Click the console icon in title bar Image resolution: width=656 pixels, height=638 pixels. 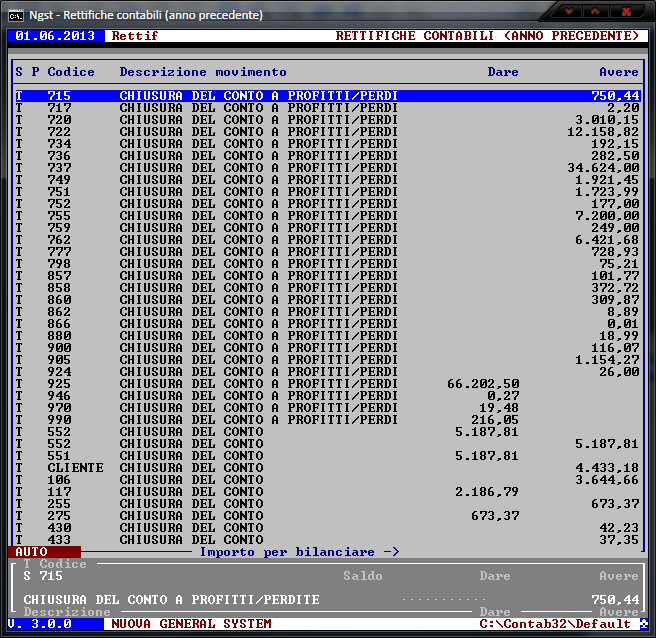pyautogui.click(x=16, y=15)
